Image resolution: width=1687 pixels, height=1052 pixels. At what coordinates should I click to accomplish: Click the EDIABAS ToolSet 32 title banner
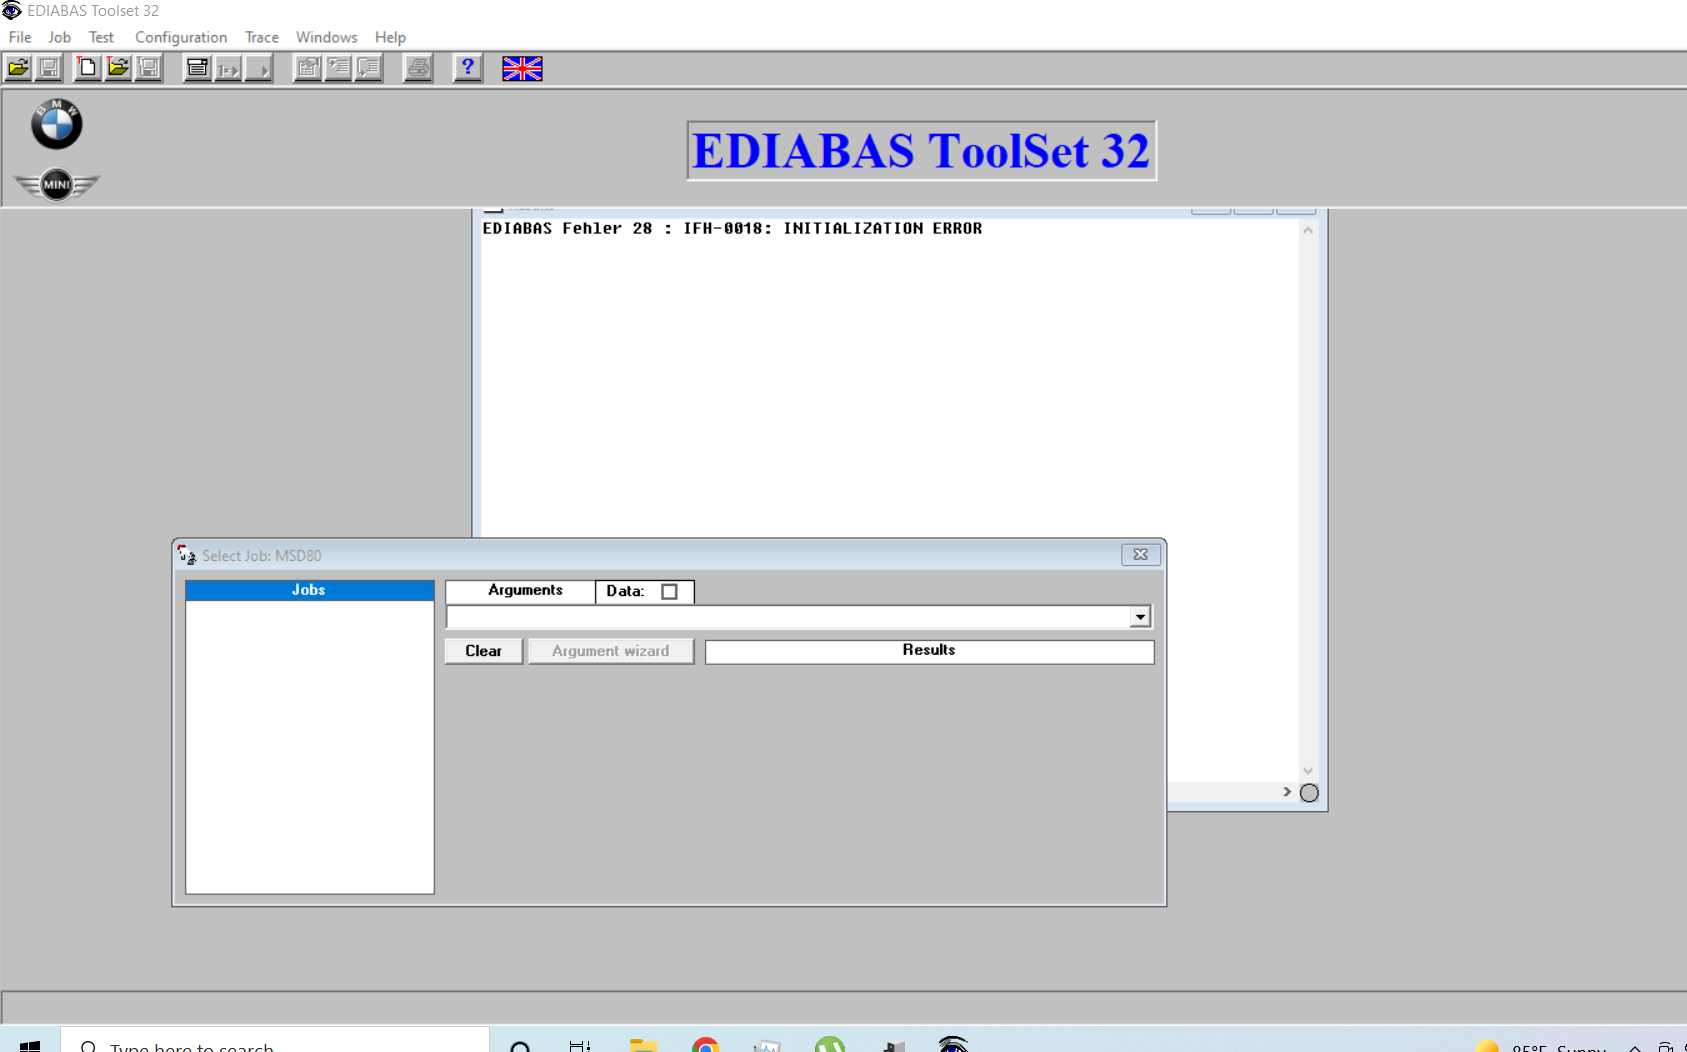pyautogui.click(x=921, y=151)
